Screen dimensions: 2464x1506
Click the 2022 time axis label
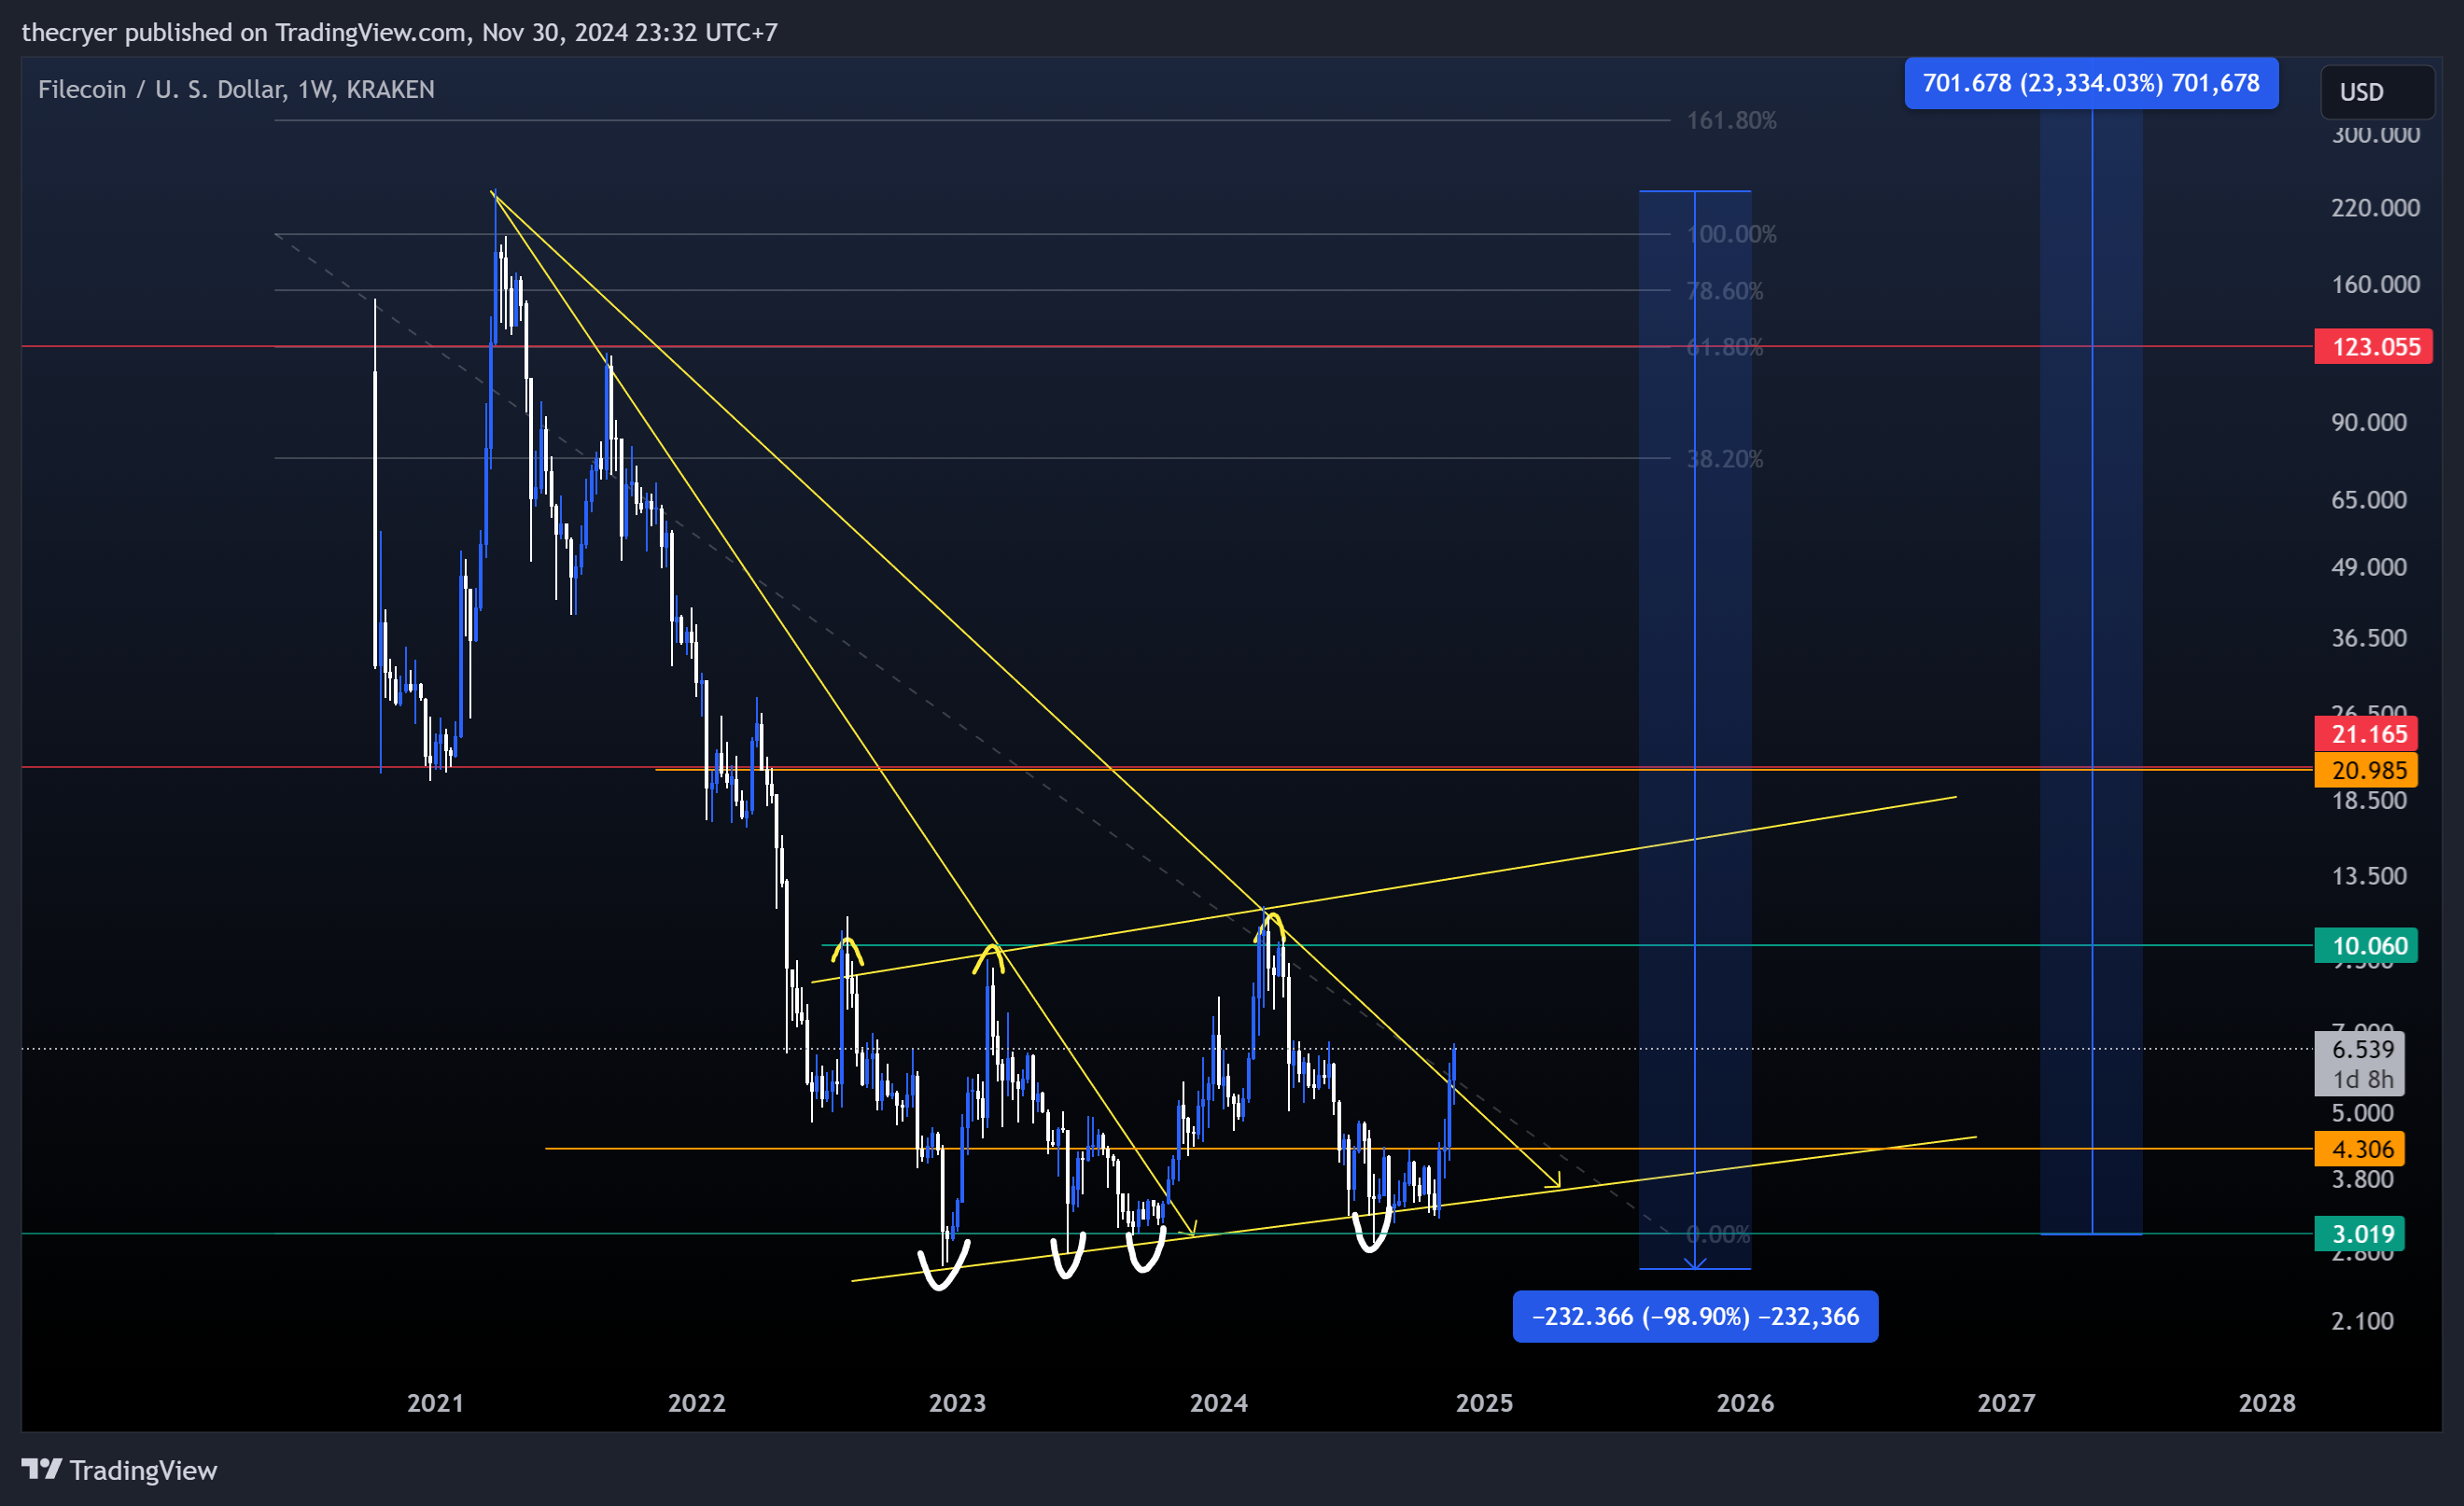[696, 1403]
